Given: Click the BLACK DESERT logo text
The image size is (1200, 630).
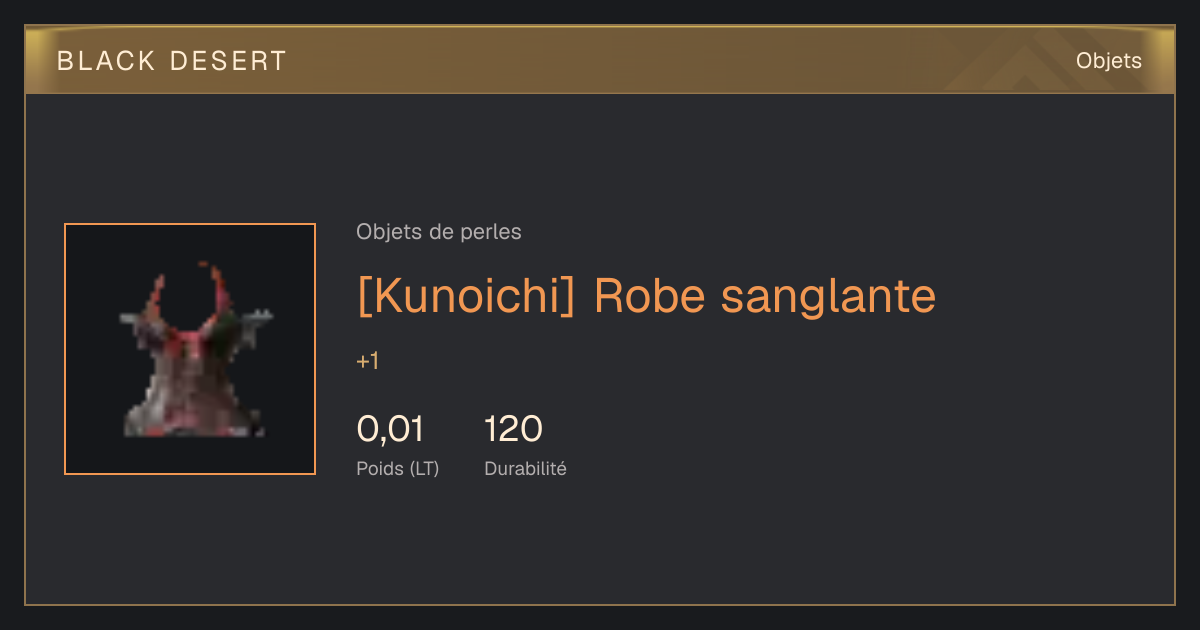Looking at the screenshot, I should coord(172,61).
